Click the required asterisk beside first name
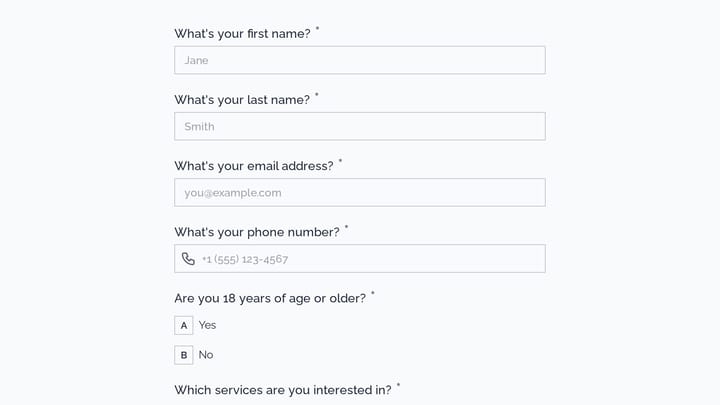This screenshot has width=720, height=405. (317, 29)
